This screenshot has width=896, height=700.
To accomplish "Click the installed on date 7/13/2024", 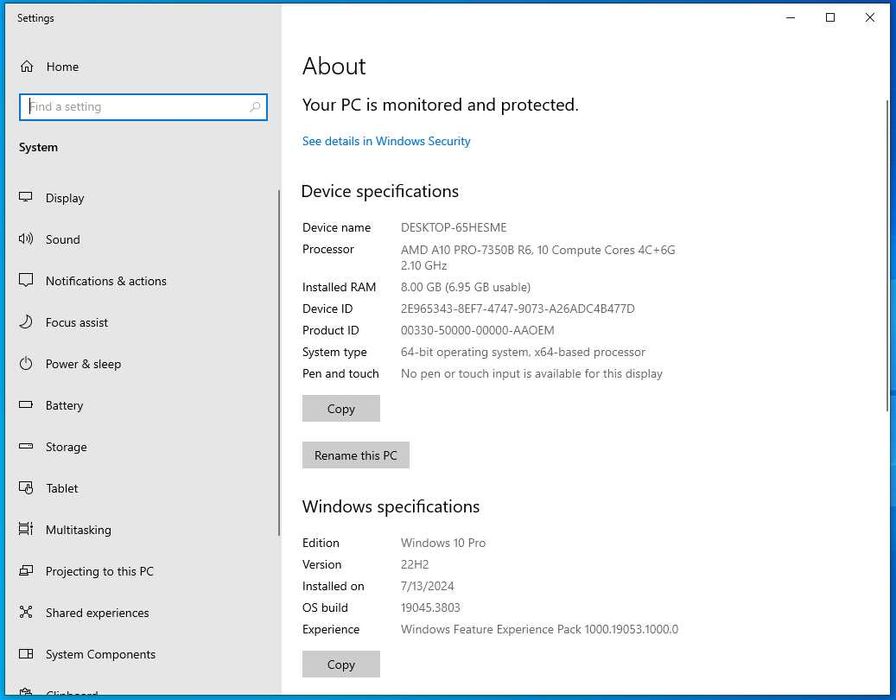I will click(x=427, y=586).
